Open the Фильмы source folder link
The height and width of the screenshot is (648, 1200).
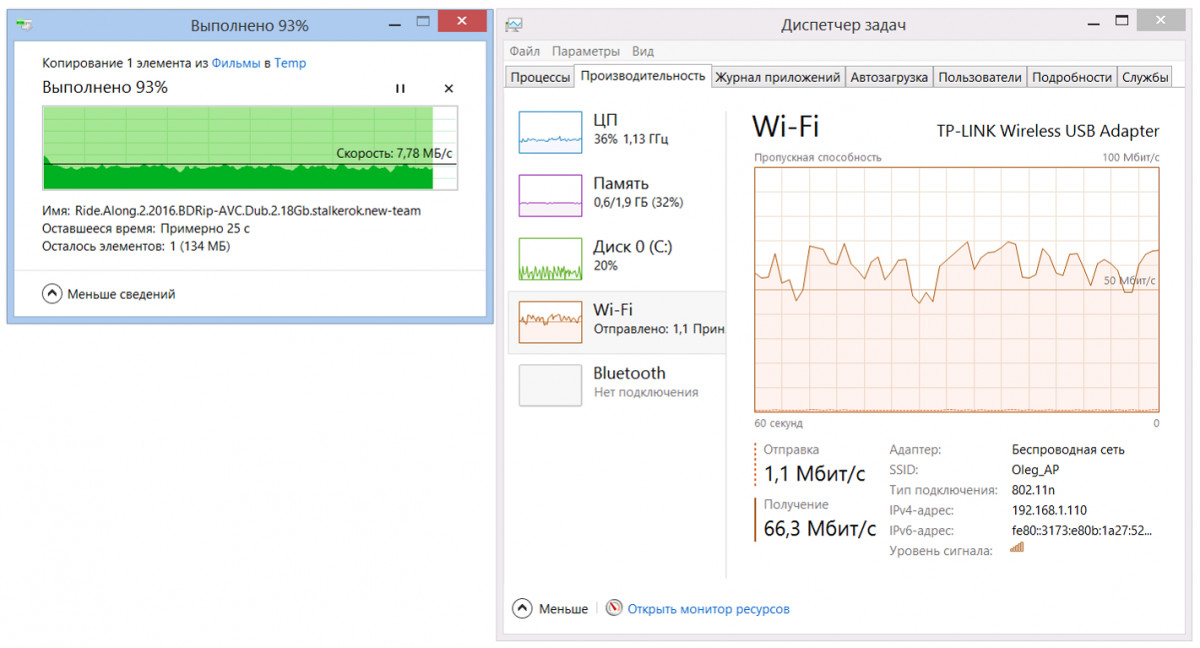tap(235, 63)
